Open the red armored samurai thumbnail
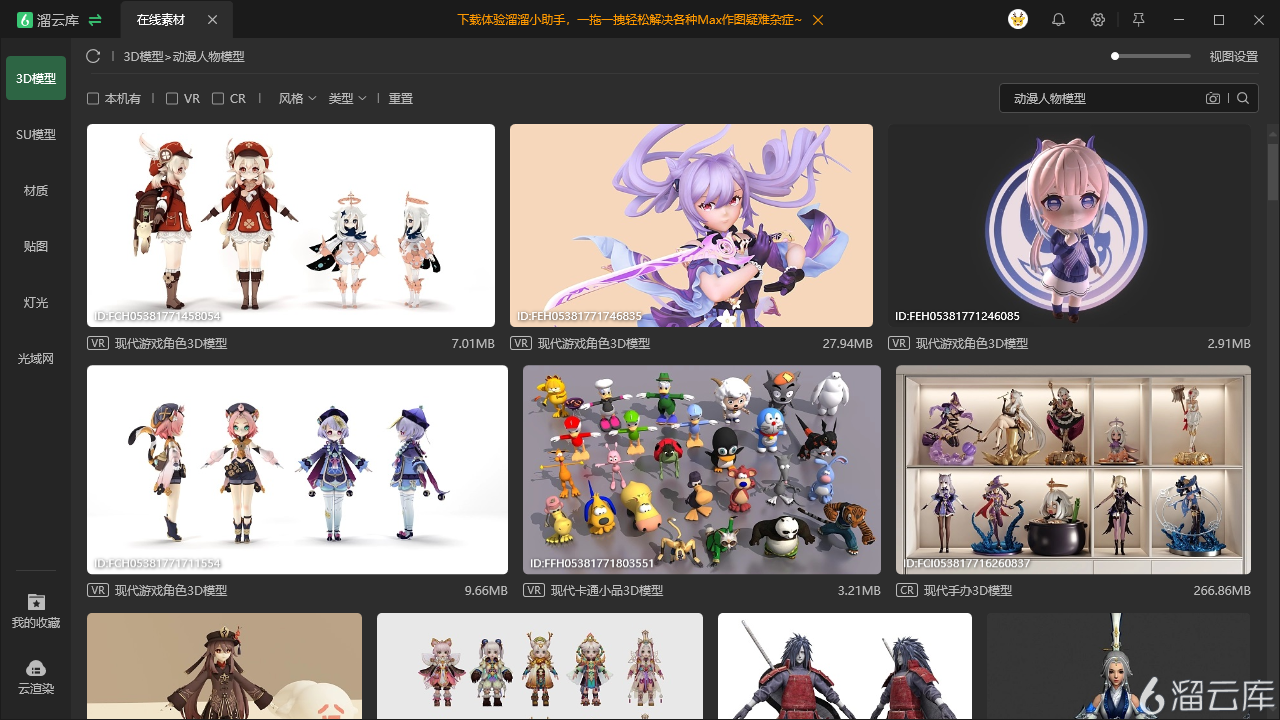 [845, 666]
